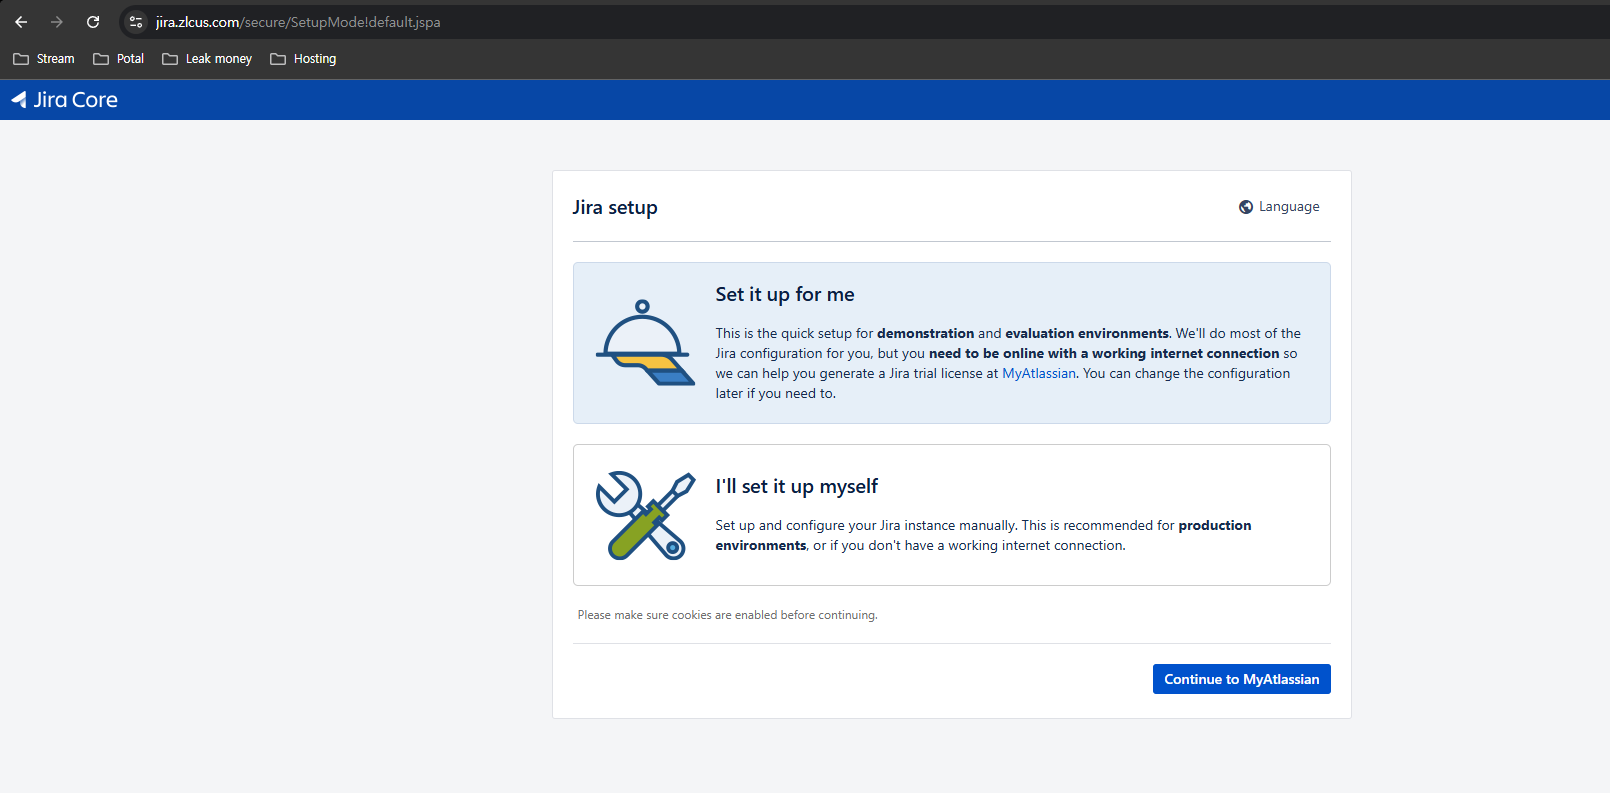Open the Hosting bookmark folder
The height and width of the screenshot is (793, 1610).
tap(303, 59)
